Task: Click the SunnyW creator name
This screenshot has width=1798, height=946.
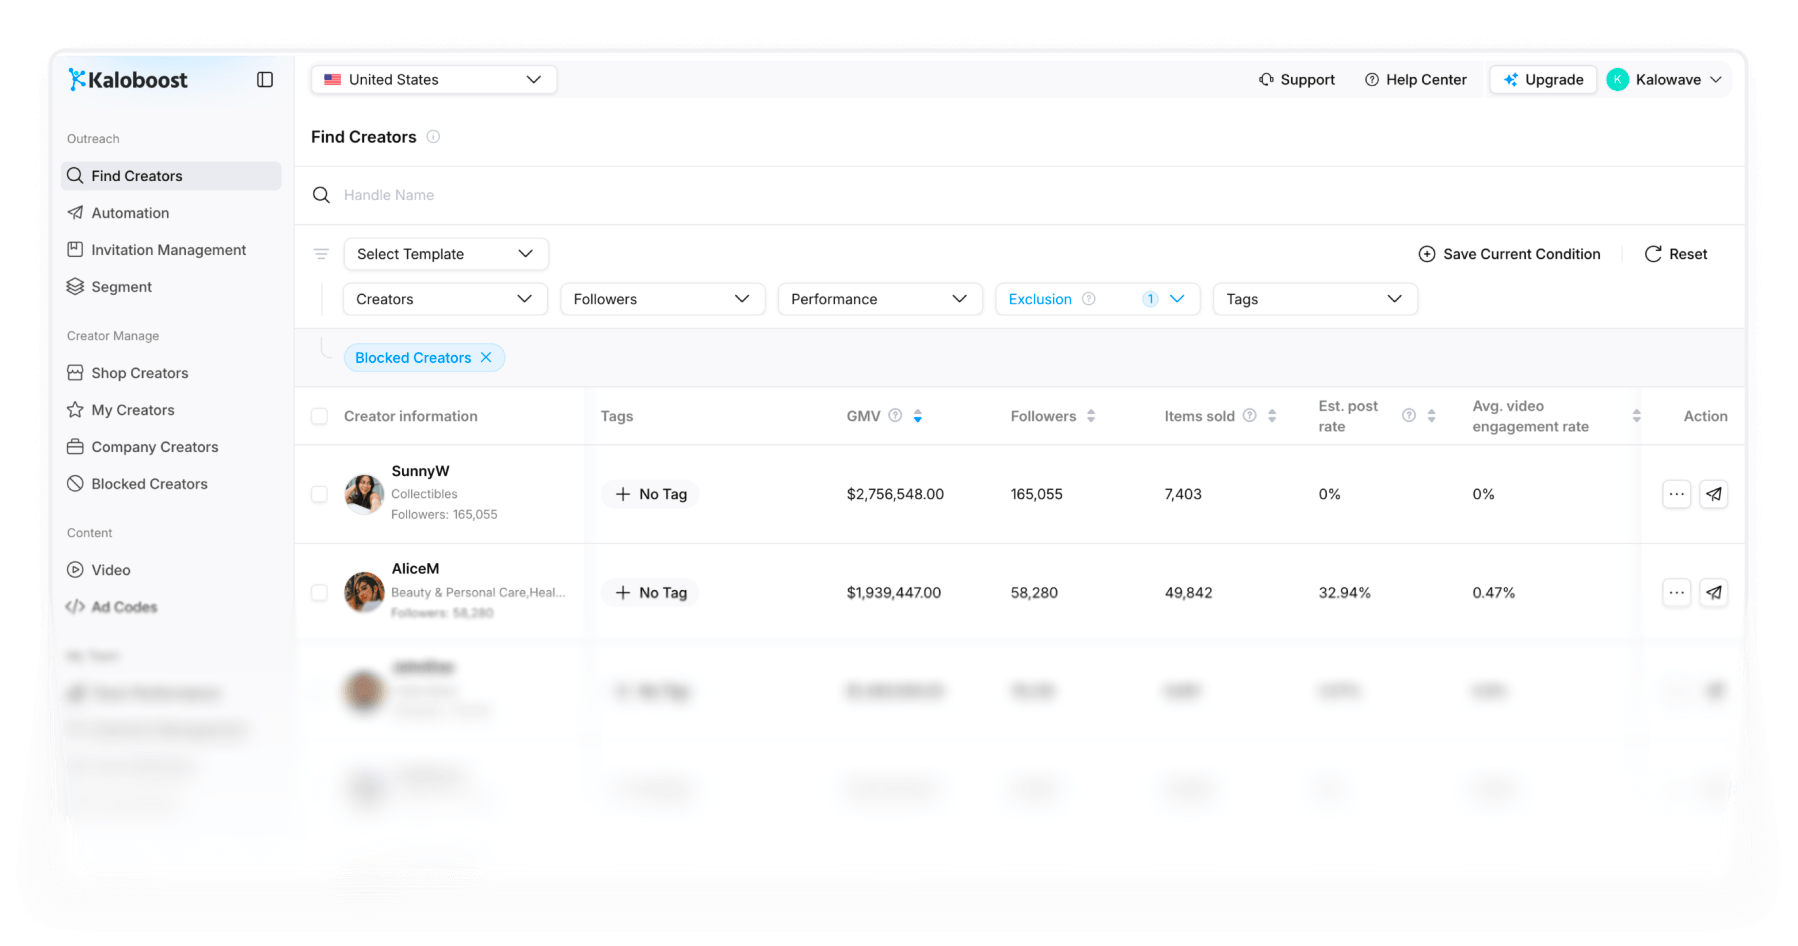Action: pos(420,471)
